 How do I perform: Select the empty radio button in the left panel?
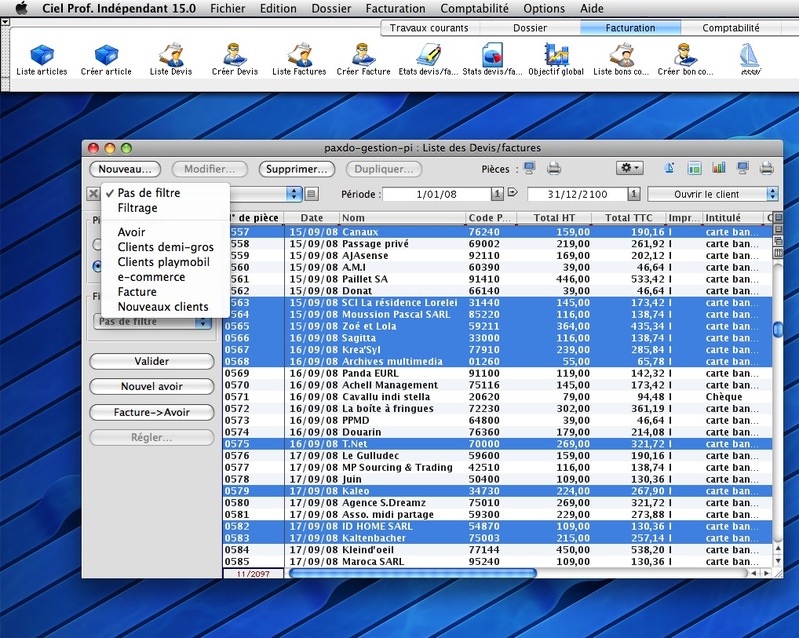pyautogui.click(x=97, y=245)
